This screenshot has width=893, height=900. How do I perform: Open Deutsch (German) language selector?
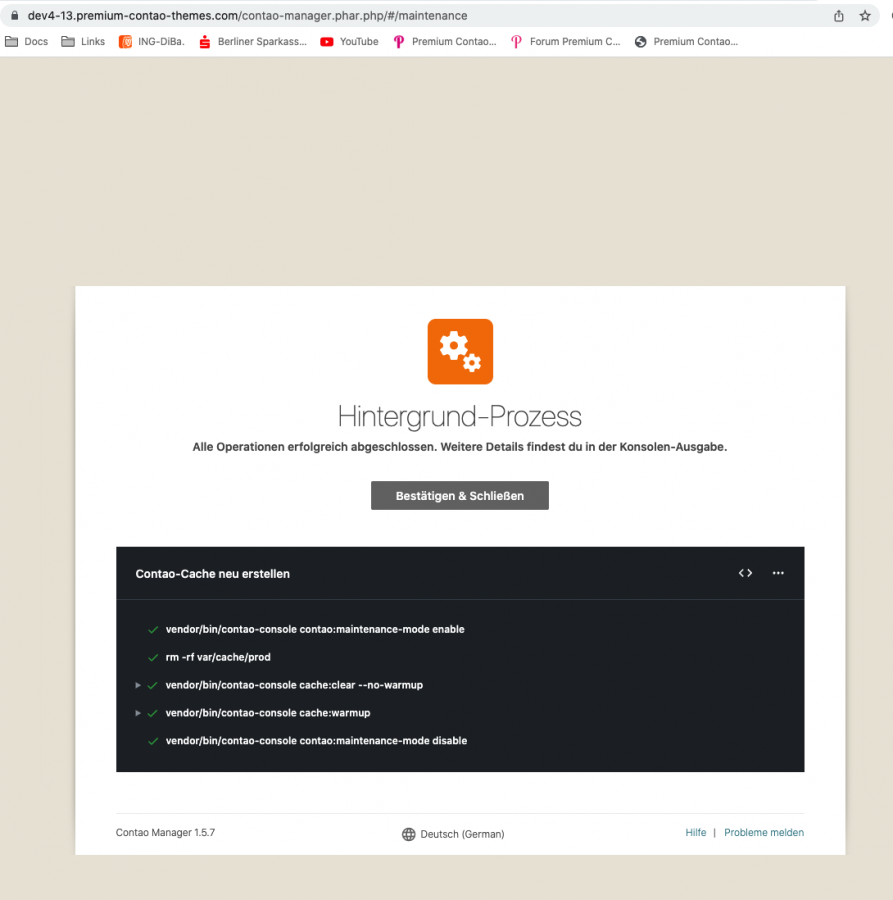[x=453, y=834]
